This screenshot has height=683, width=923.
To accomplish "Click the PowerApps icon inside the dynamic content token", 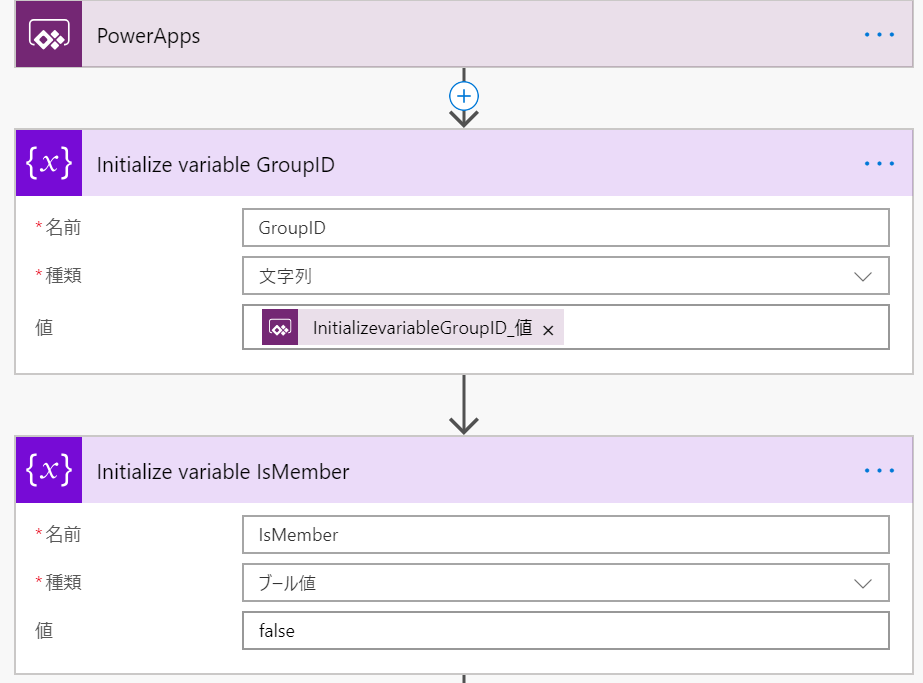I will [281, 326].
